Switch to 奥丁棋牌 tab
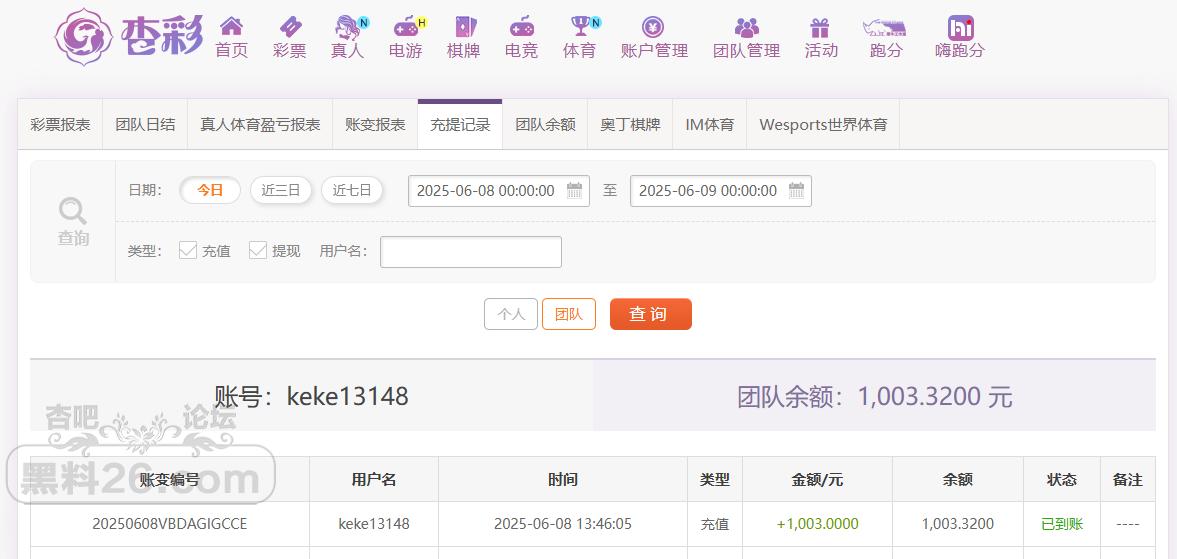The width and height of the screenshot is (1177, 559). 631,125
